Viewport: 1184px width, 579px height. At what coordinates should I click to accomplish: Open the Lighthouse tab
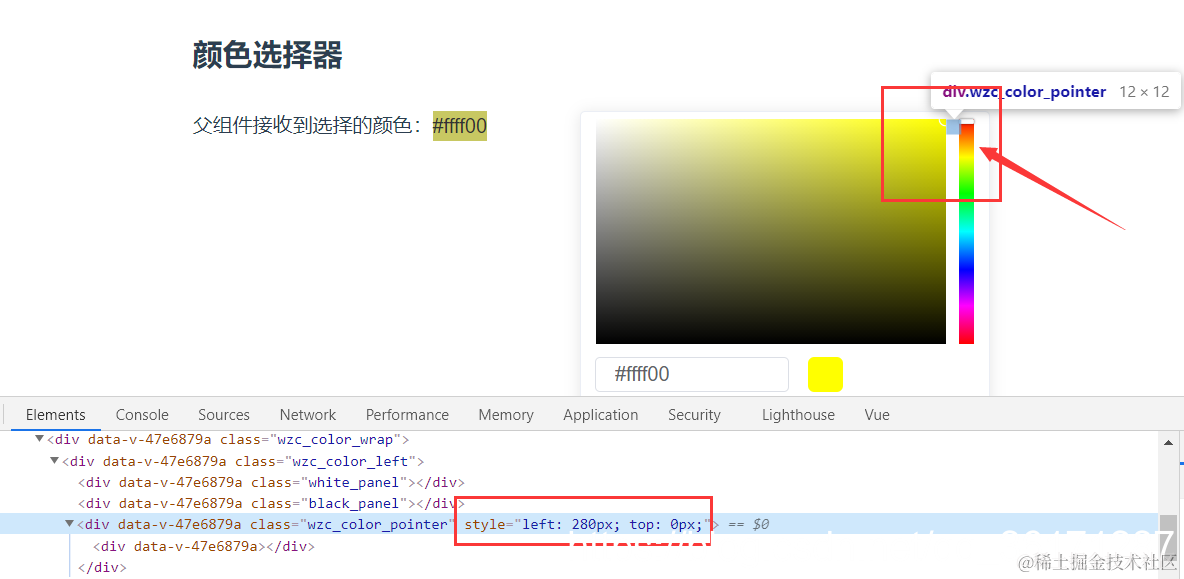coord(798,414)
